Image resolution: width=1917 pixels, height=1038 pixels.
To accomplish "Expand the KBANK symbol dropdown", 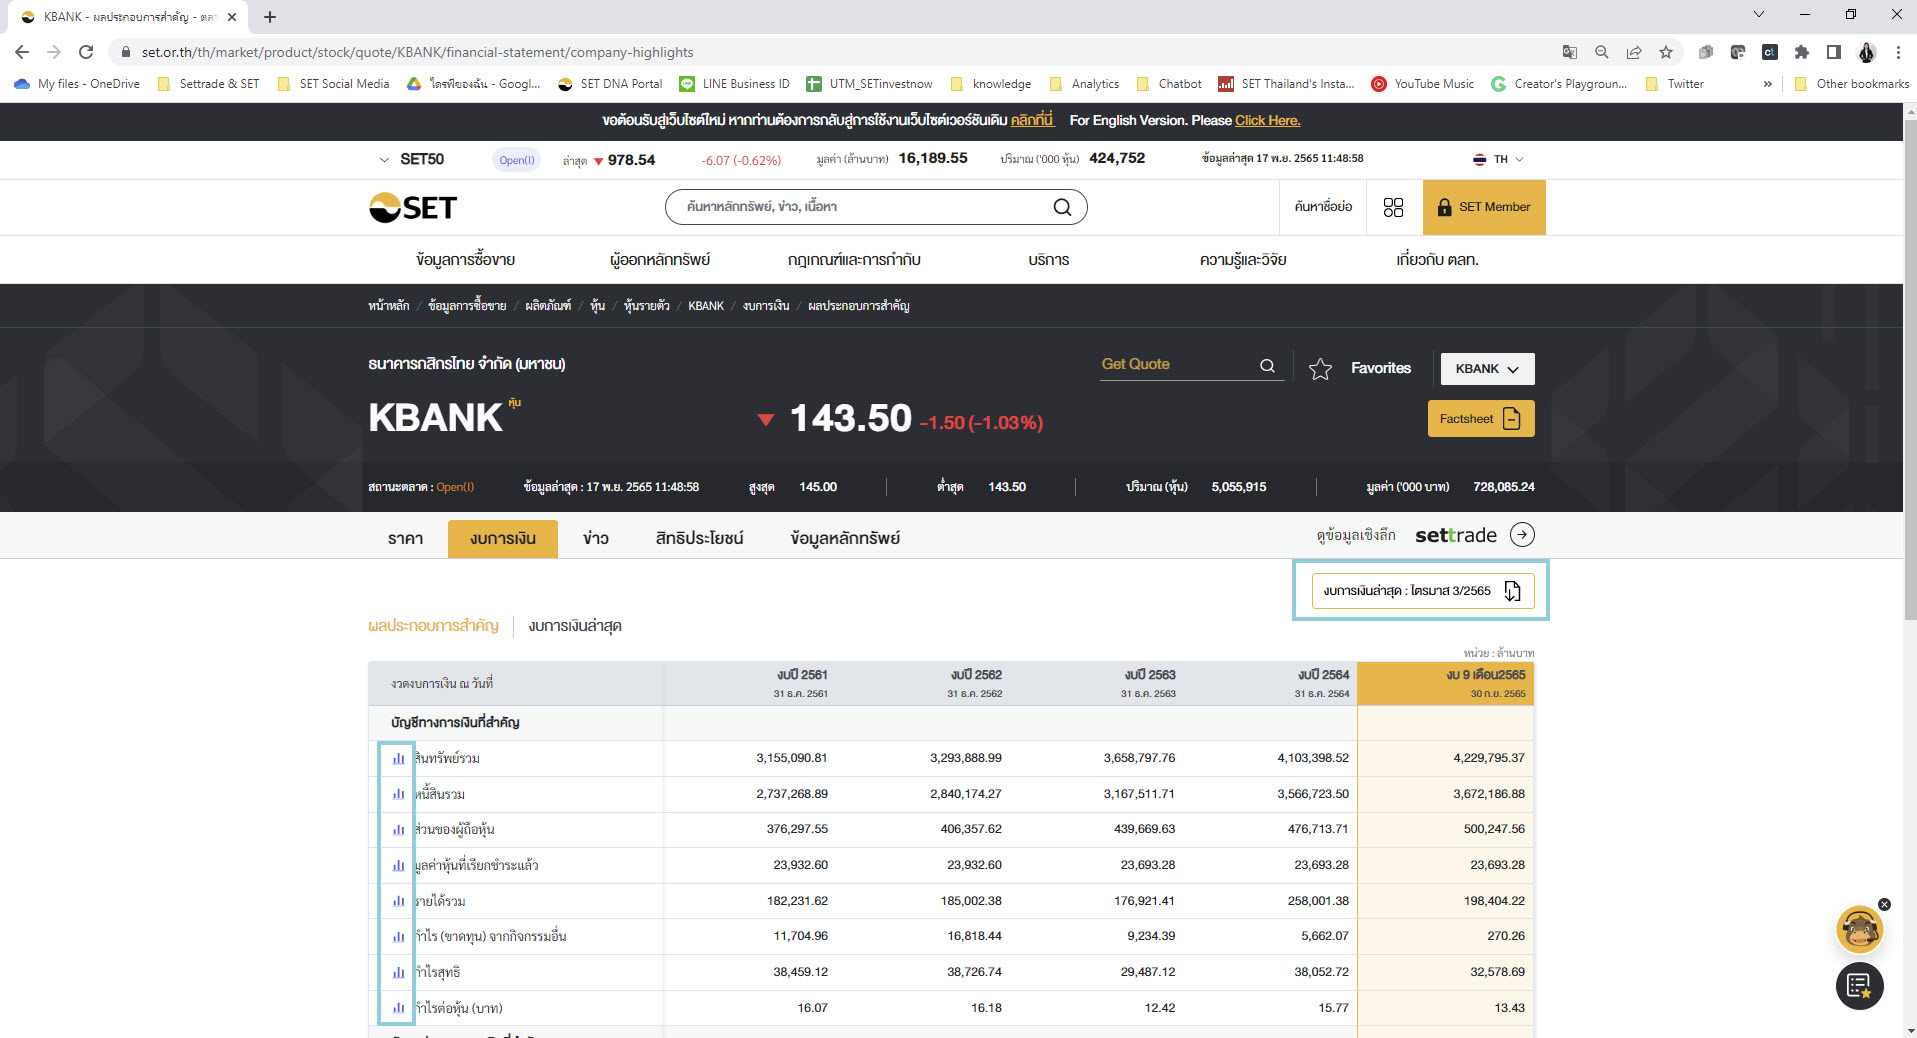I will point(1487,369).
